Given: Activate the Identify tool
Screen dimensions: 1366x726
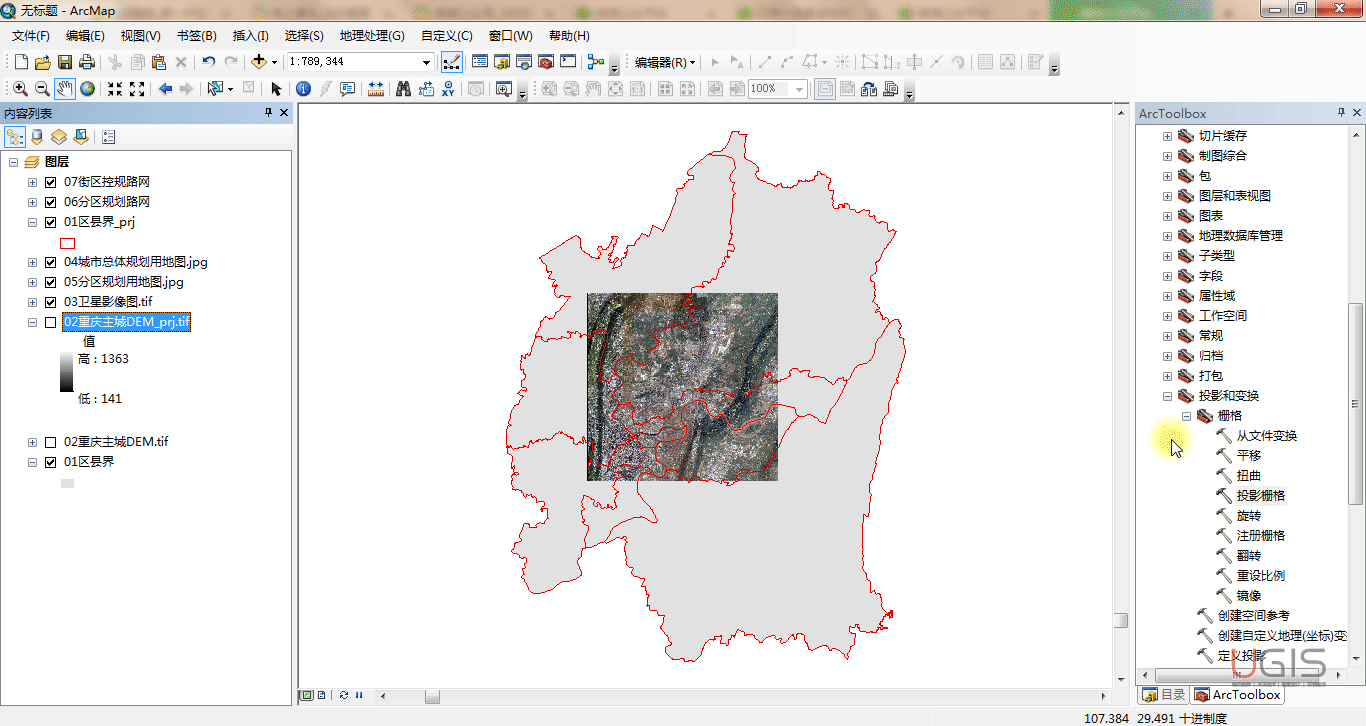Looking at the screenshot, I should click(x=304, y=89).
